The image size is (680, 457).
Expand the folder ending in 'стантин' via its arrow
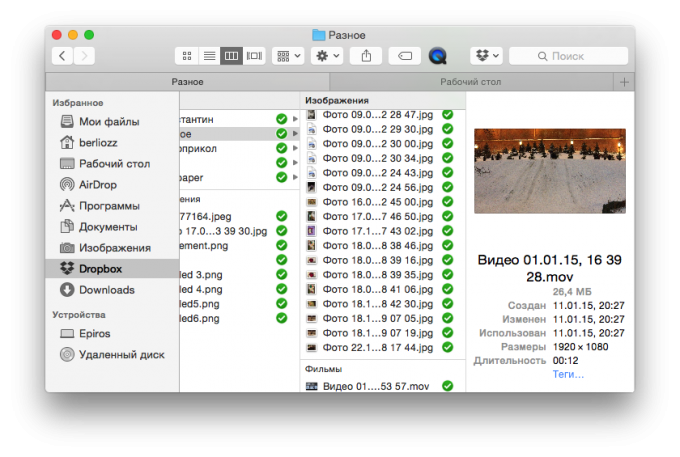(294, 119)
